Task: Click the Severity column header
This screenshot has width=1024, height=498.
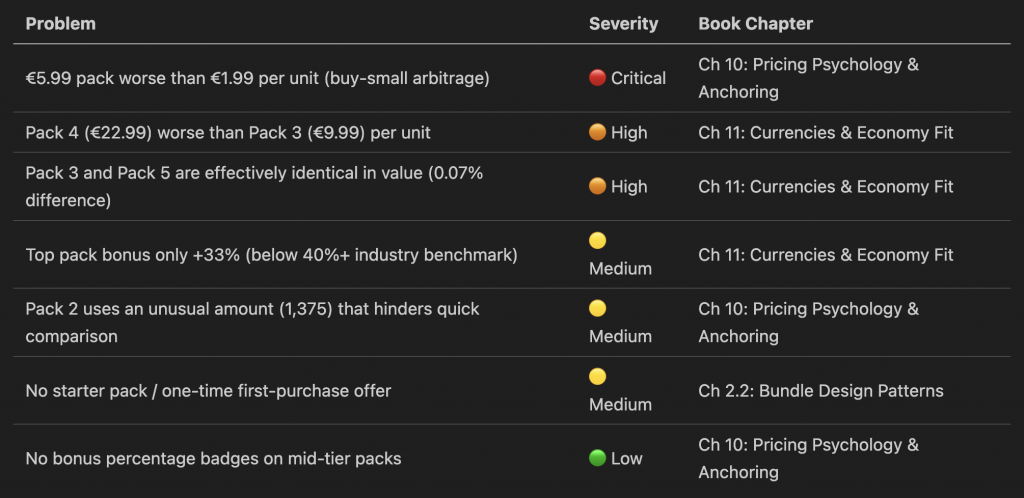Action: tap(622, 23)
